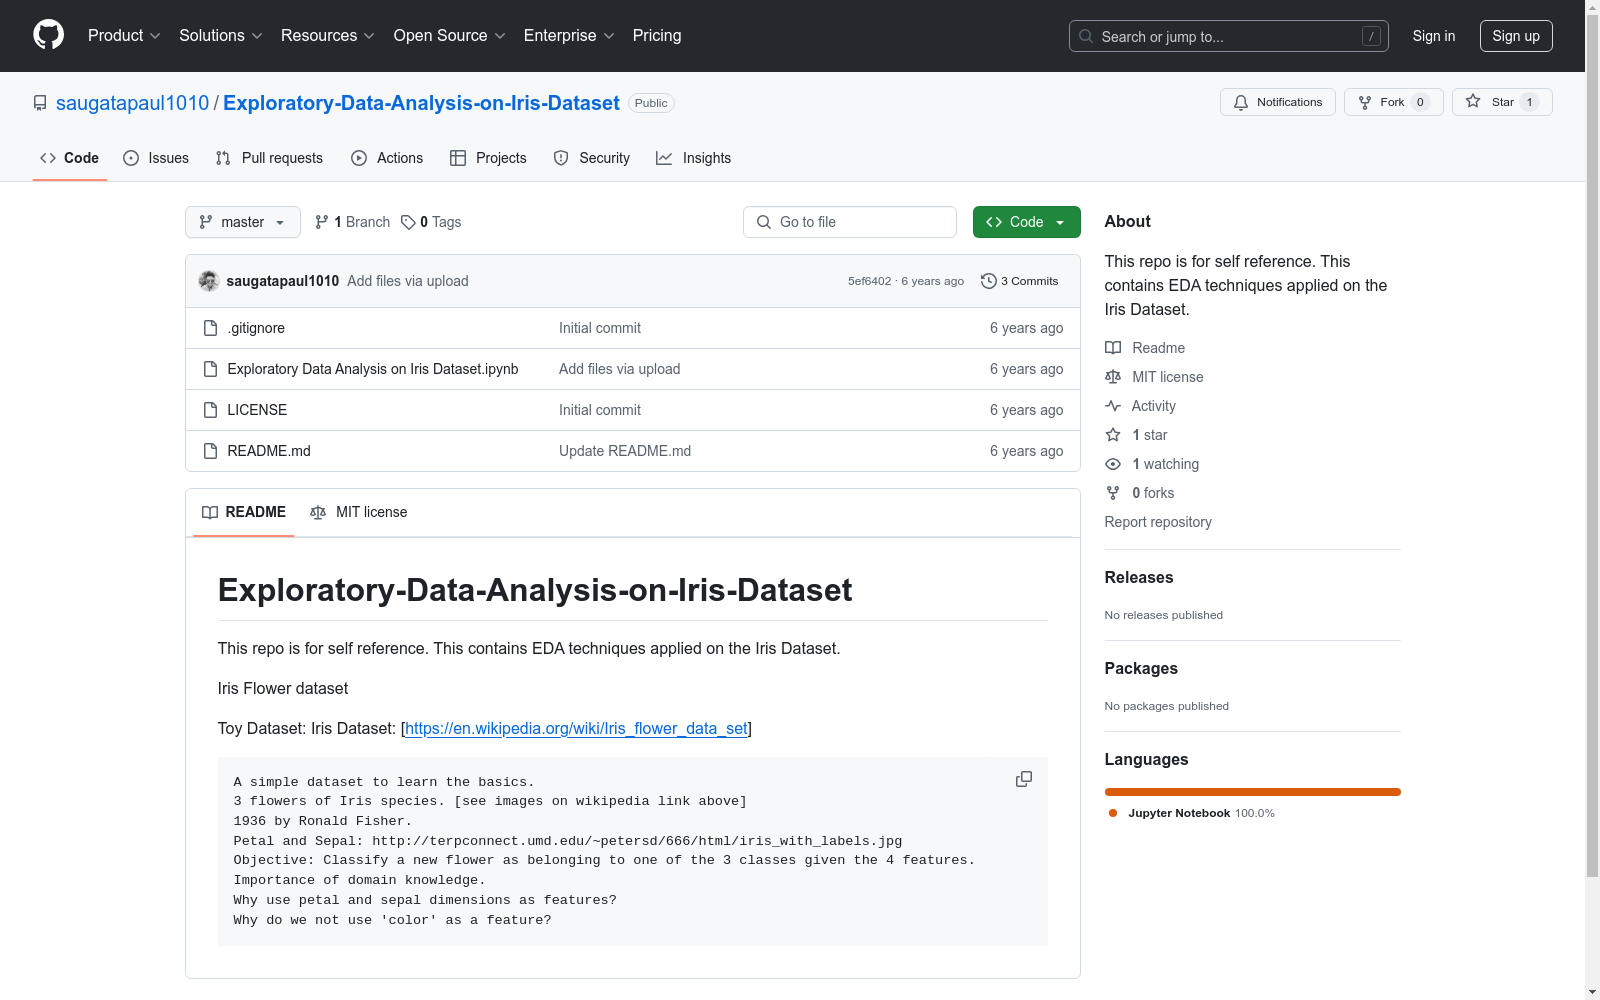The width and height of the screenshot is (1600, 1000).
Task: Expand the Resources menu
Action: click(328, 35)
